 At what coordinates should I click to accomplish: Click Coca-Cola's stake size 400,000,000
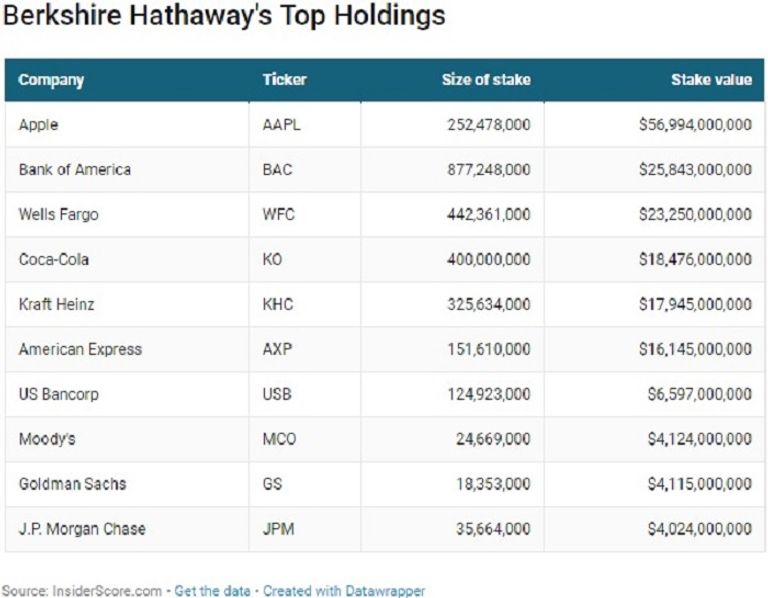488,260
